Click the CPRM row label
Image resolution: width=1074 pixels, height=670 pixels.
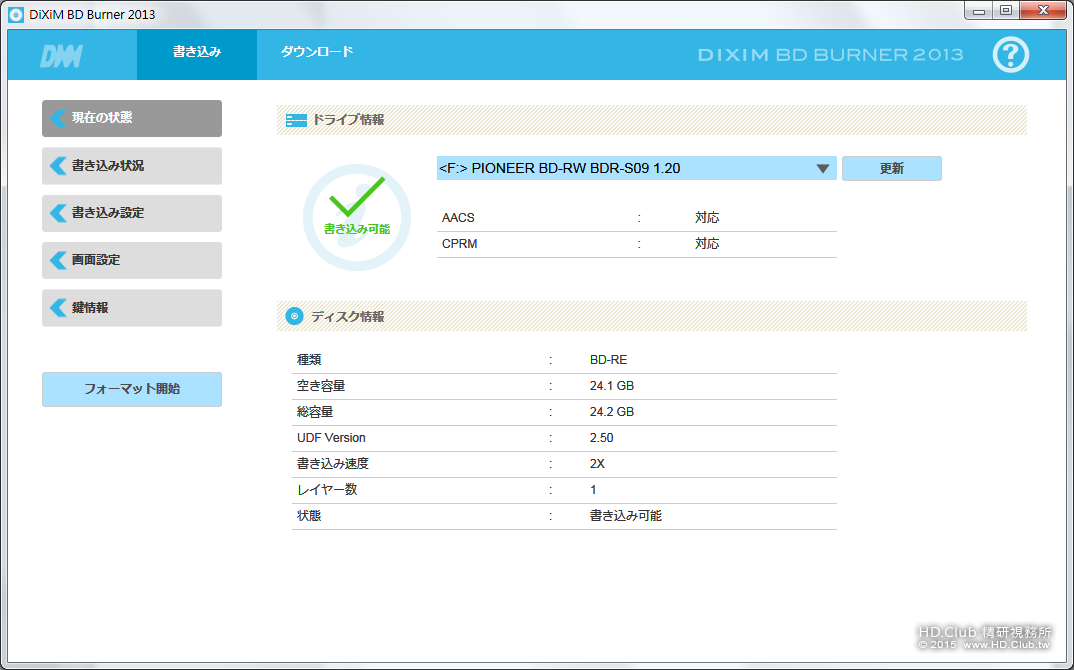pos(460,244)
